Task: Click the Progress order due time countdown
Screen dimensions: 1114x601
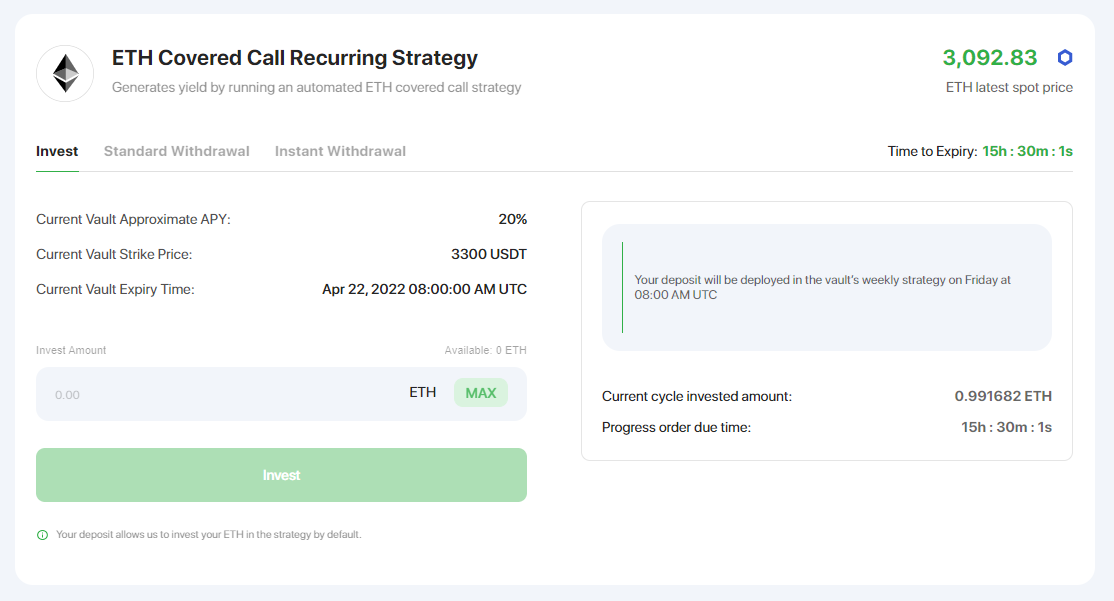Action: pos(1006,428)
